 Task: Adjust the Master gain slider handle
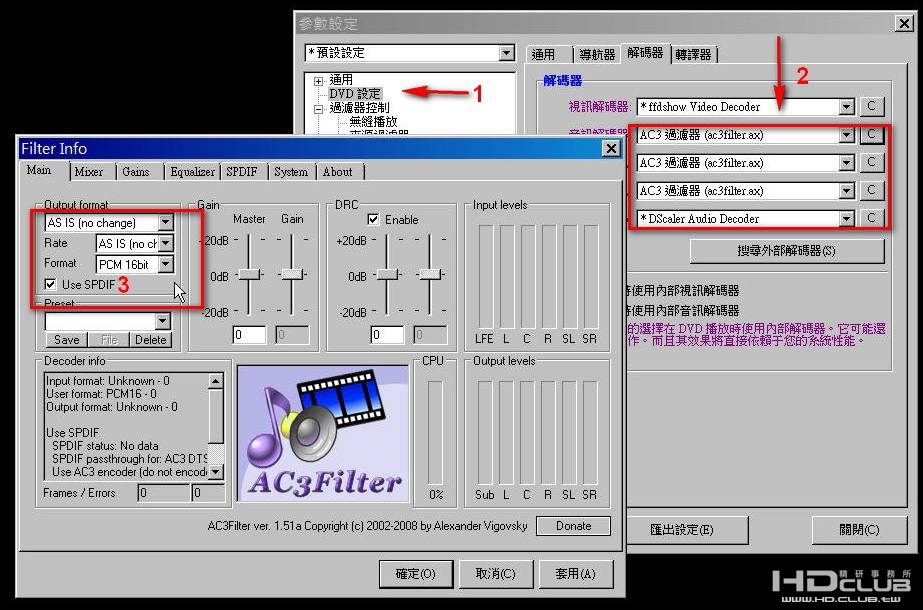coord(249,274)
